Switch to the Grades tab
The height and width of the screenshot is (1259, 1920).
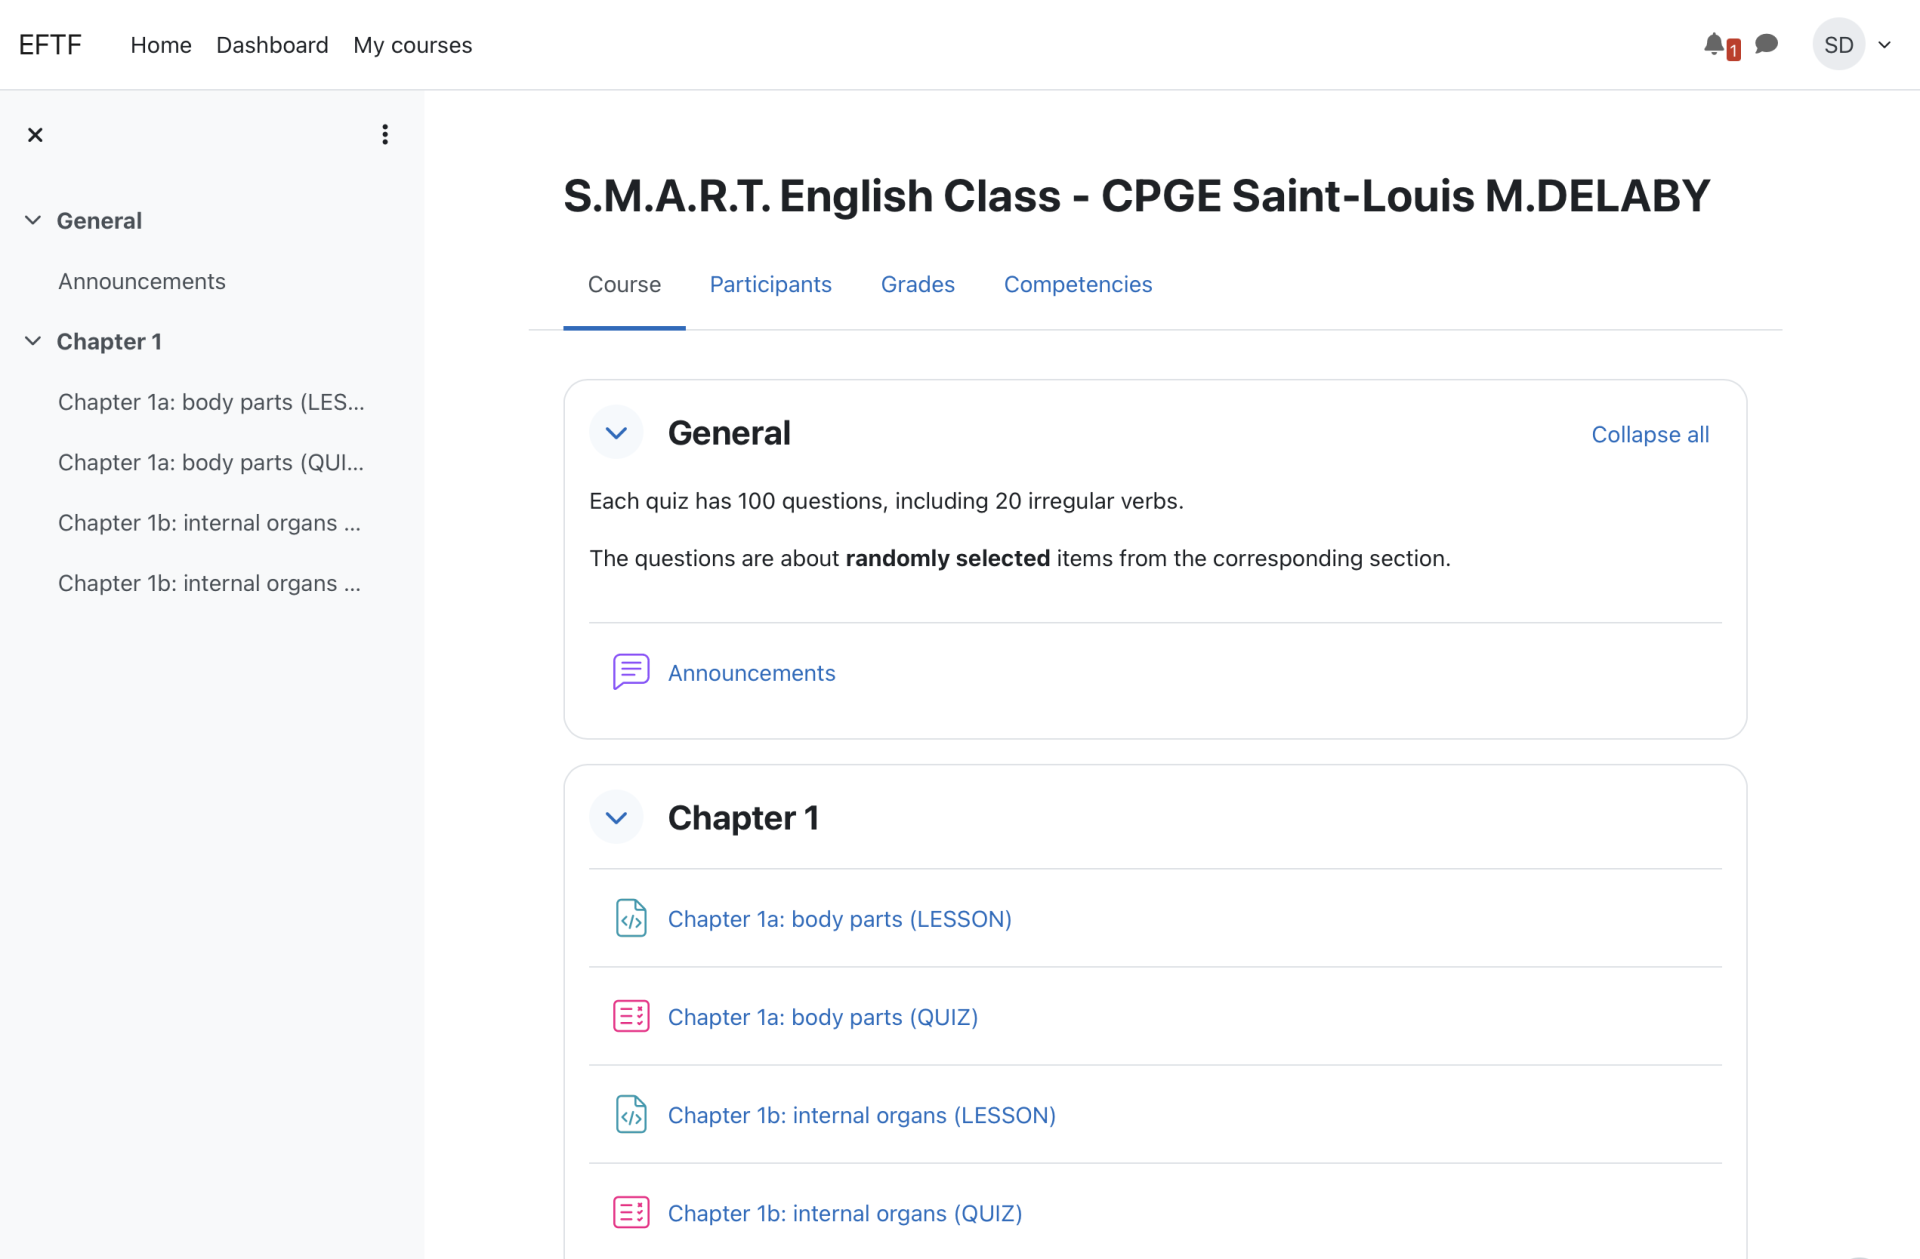tap(917, 284)
